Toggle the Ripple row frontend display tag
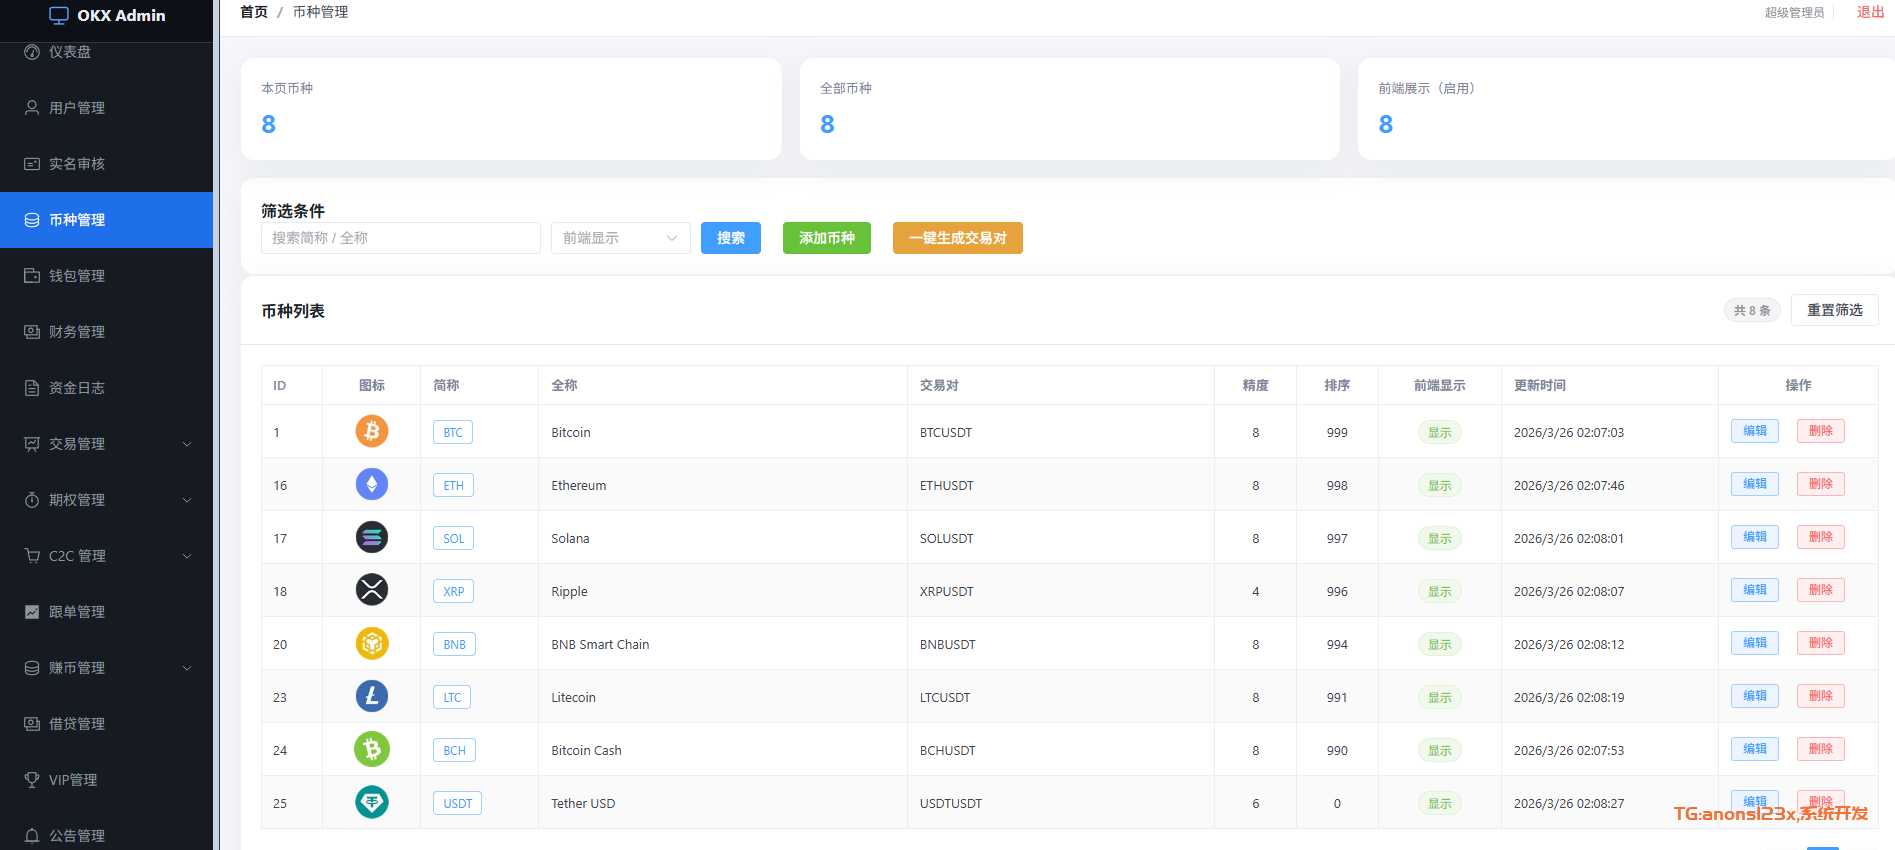 (x=1439, y=591)
